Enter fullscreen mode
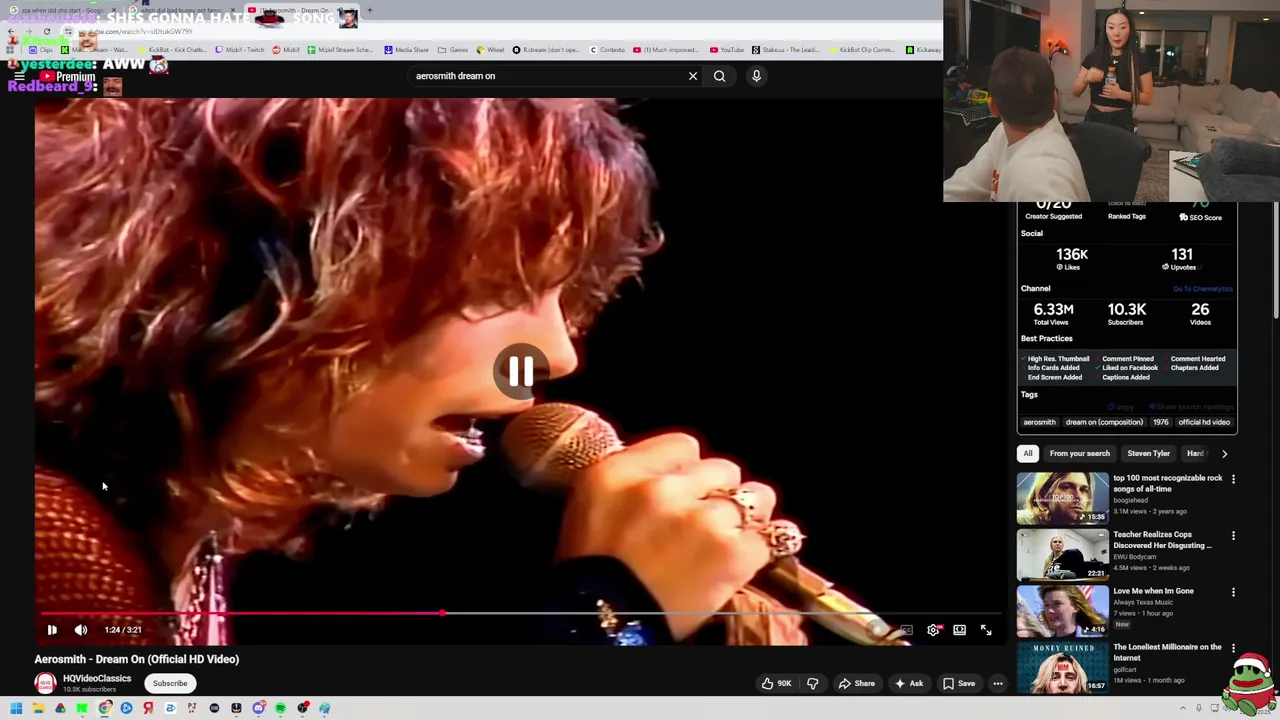Image resolution: width=1280 pixels, height=720 pixels. (x=986, y=630)
